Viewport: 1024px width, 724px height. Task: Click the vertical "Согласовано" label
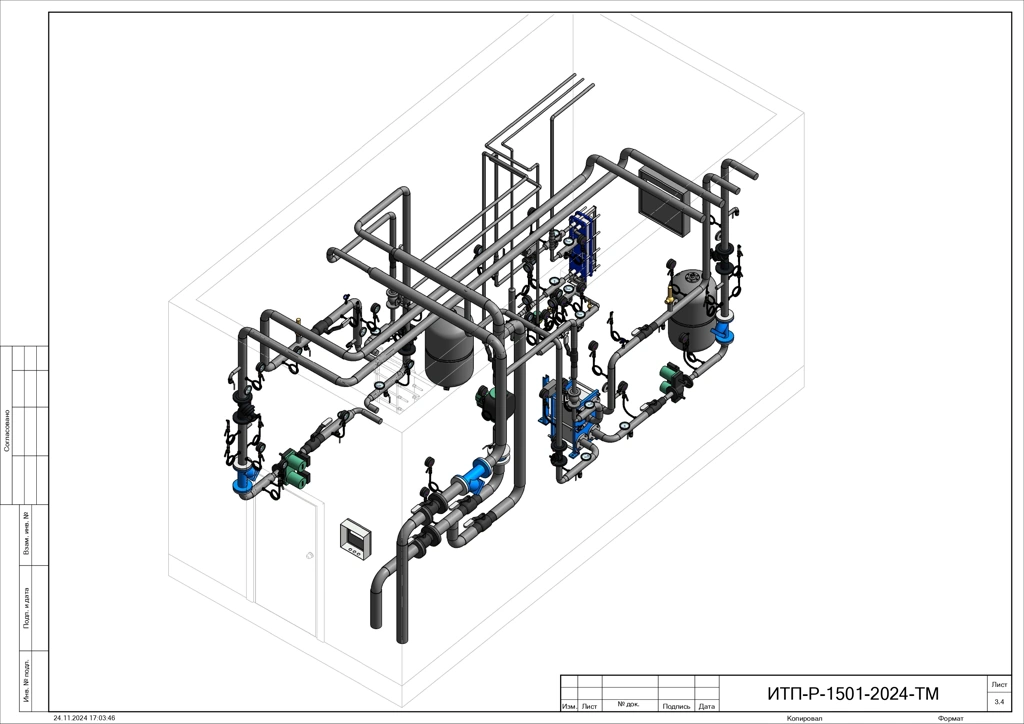(7, 430)
